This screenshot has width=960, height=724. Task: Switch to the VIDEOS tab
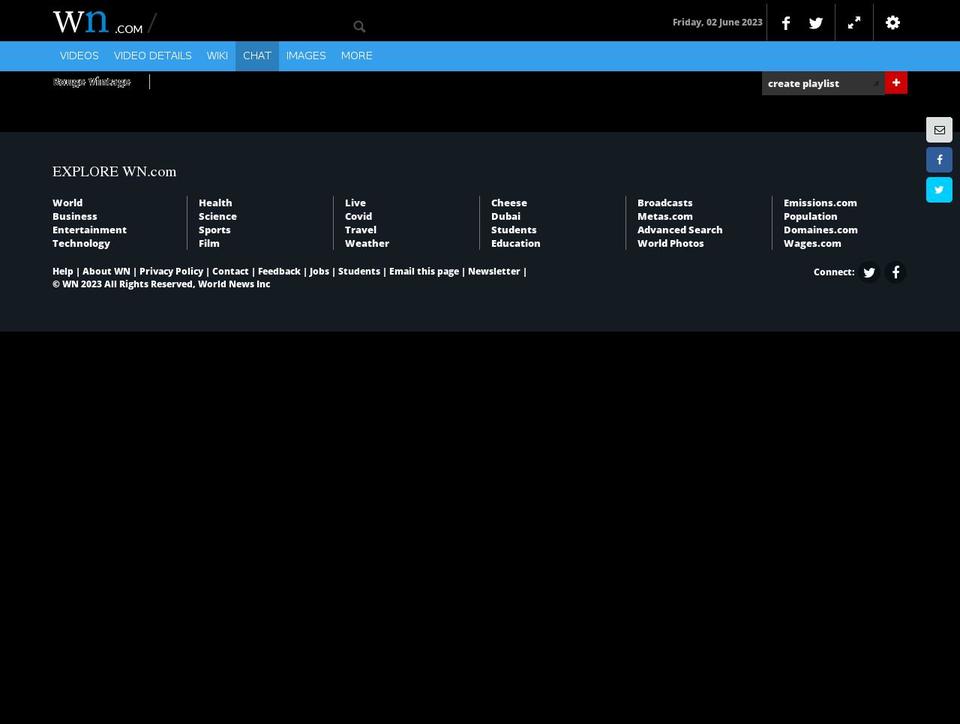(79, 56)
